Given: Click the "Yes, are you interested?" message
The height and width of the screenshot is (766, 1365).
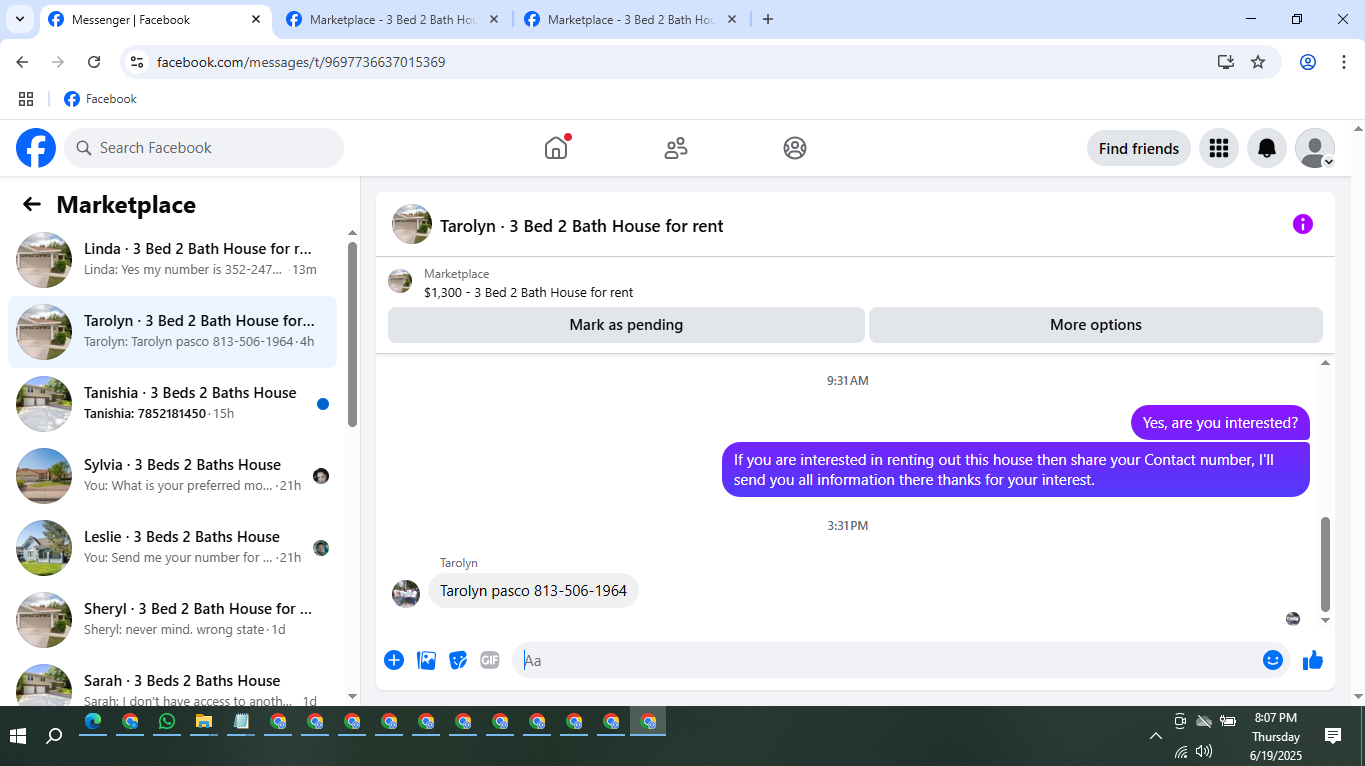Looking at the screenshot, I should point(1220,423).
